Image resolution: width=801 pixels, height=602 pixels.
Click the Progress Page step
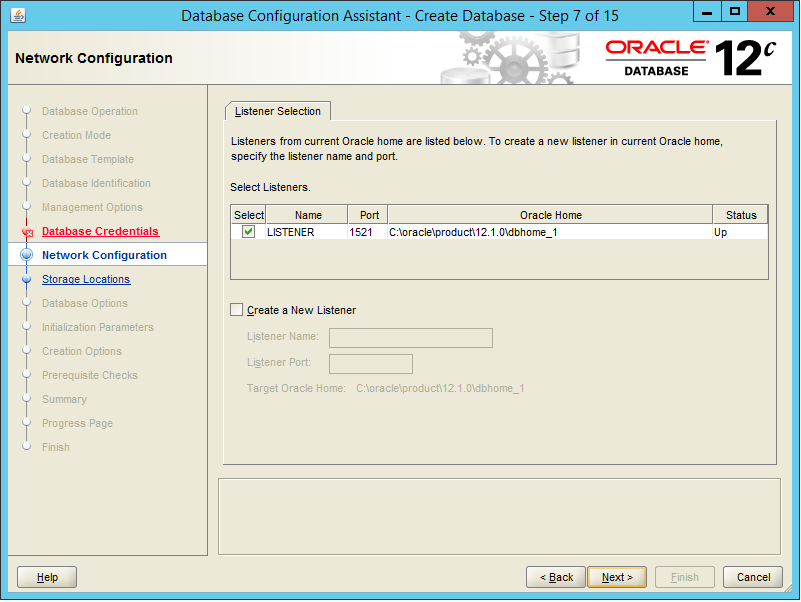tap(77, 423)
